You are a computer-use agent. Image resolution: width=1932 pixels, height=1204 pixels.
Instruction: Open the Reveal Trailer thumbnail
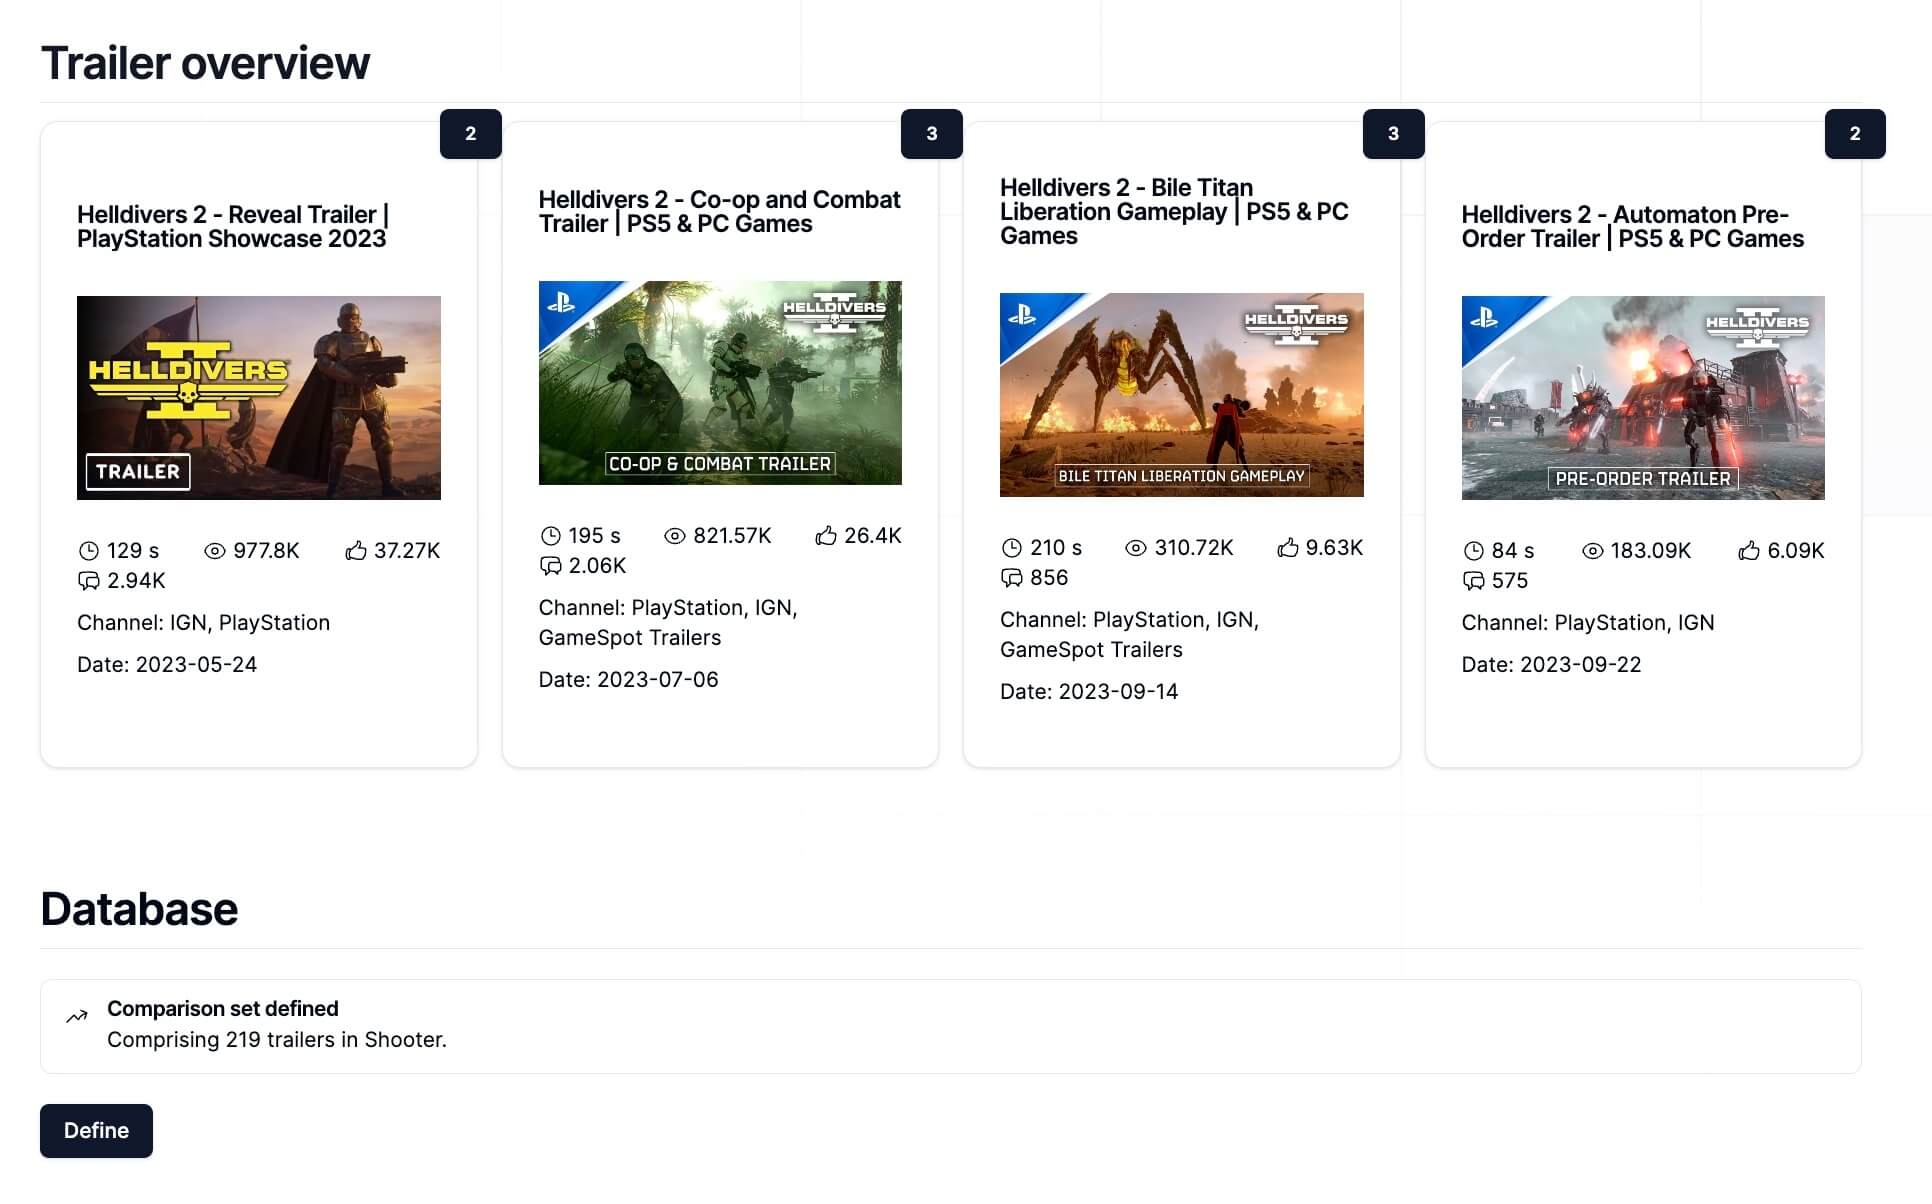[259, 398]
